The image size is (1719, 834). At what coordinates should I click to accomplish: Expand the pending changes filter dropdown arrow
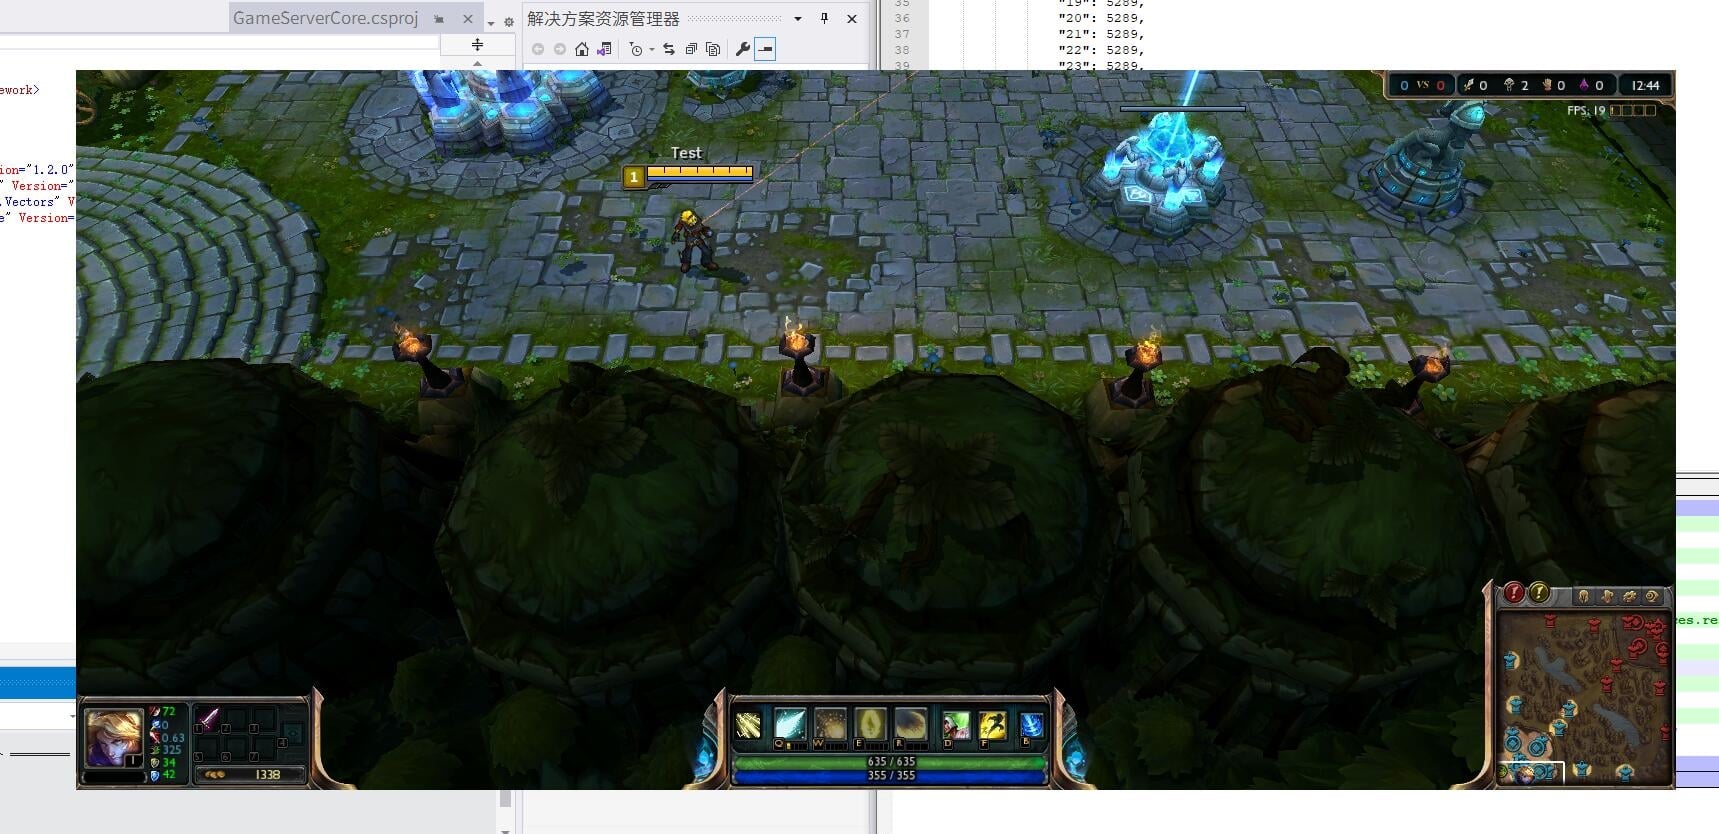point(652,49)
